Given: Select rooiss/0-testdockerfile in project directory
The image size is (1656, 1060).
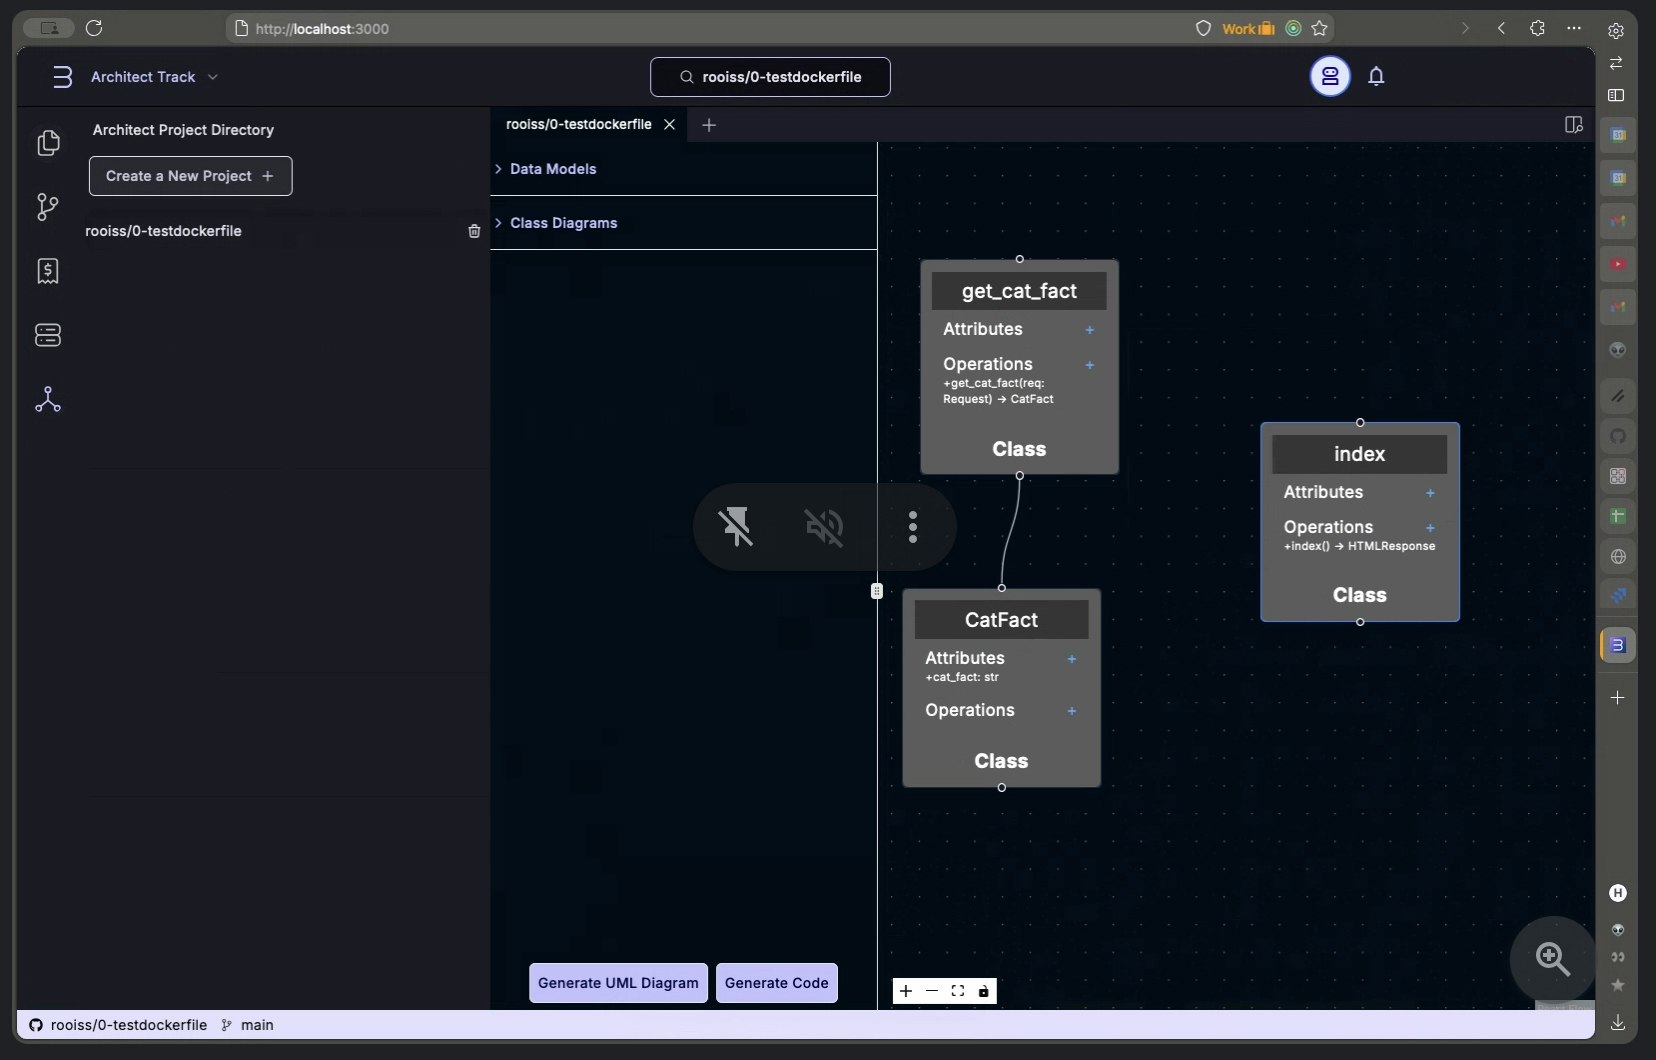Looking at the screenshot, I should [x=163, y=231].
